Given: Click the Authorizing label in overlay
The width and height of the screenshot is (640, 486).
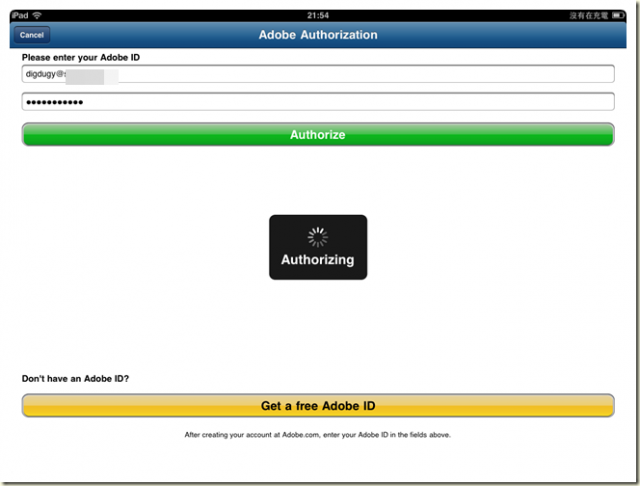Looking at the screenshot, I should pyautogui.click(x=318, y=260).
